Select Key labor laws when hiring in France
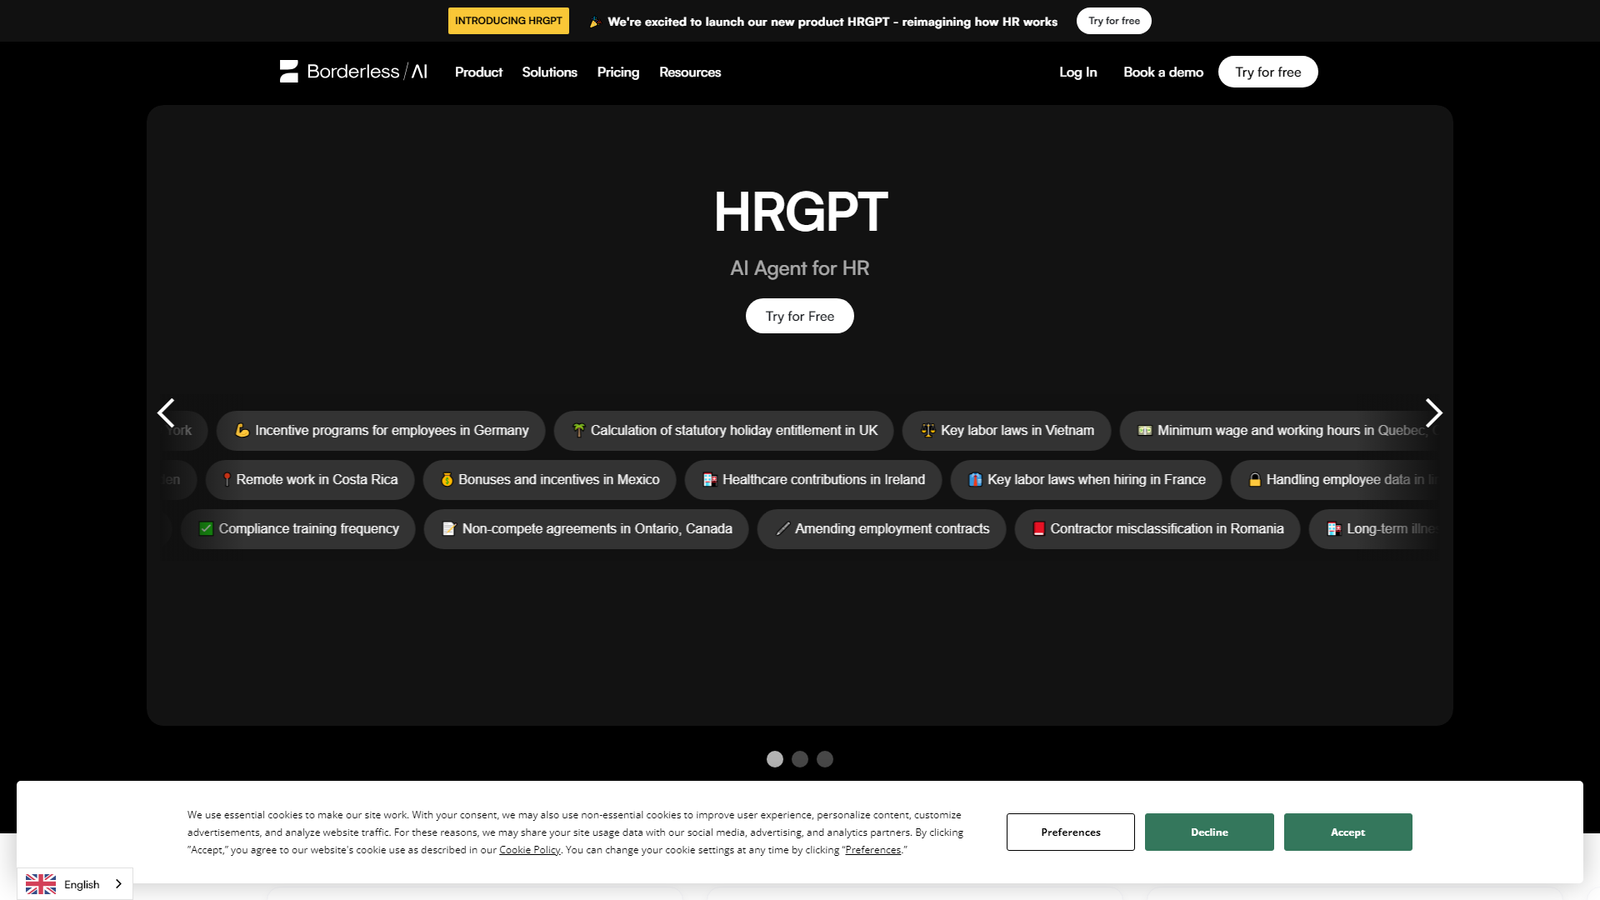Viewport: 1600px width, 900px height. click(x=1086, y=479)
